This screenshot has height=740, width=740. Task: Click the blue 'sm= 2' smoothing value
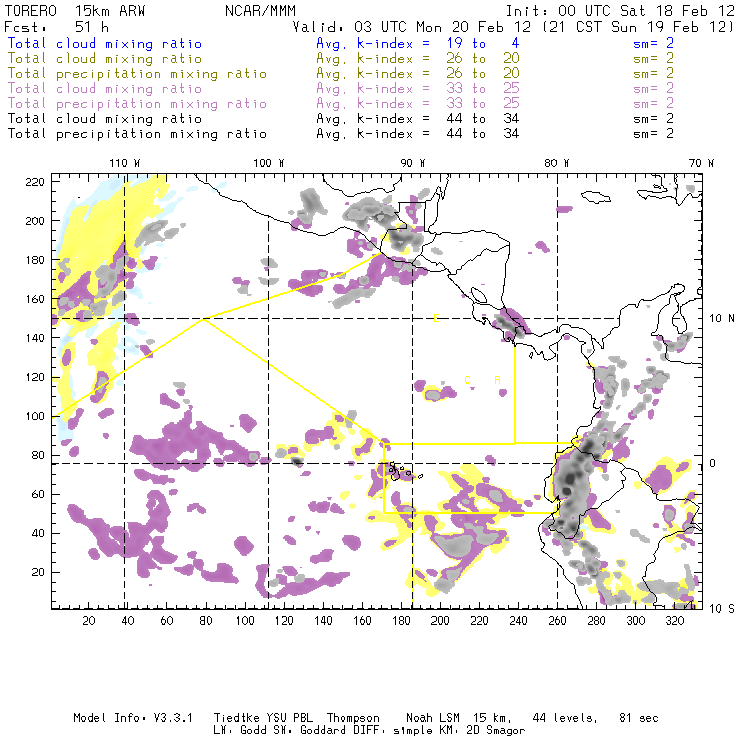[x=653, y=43]
